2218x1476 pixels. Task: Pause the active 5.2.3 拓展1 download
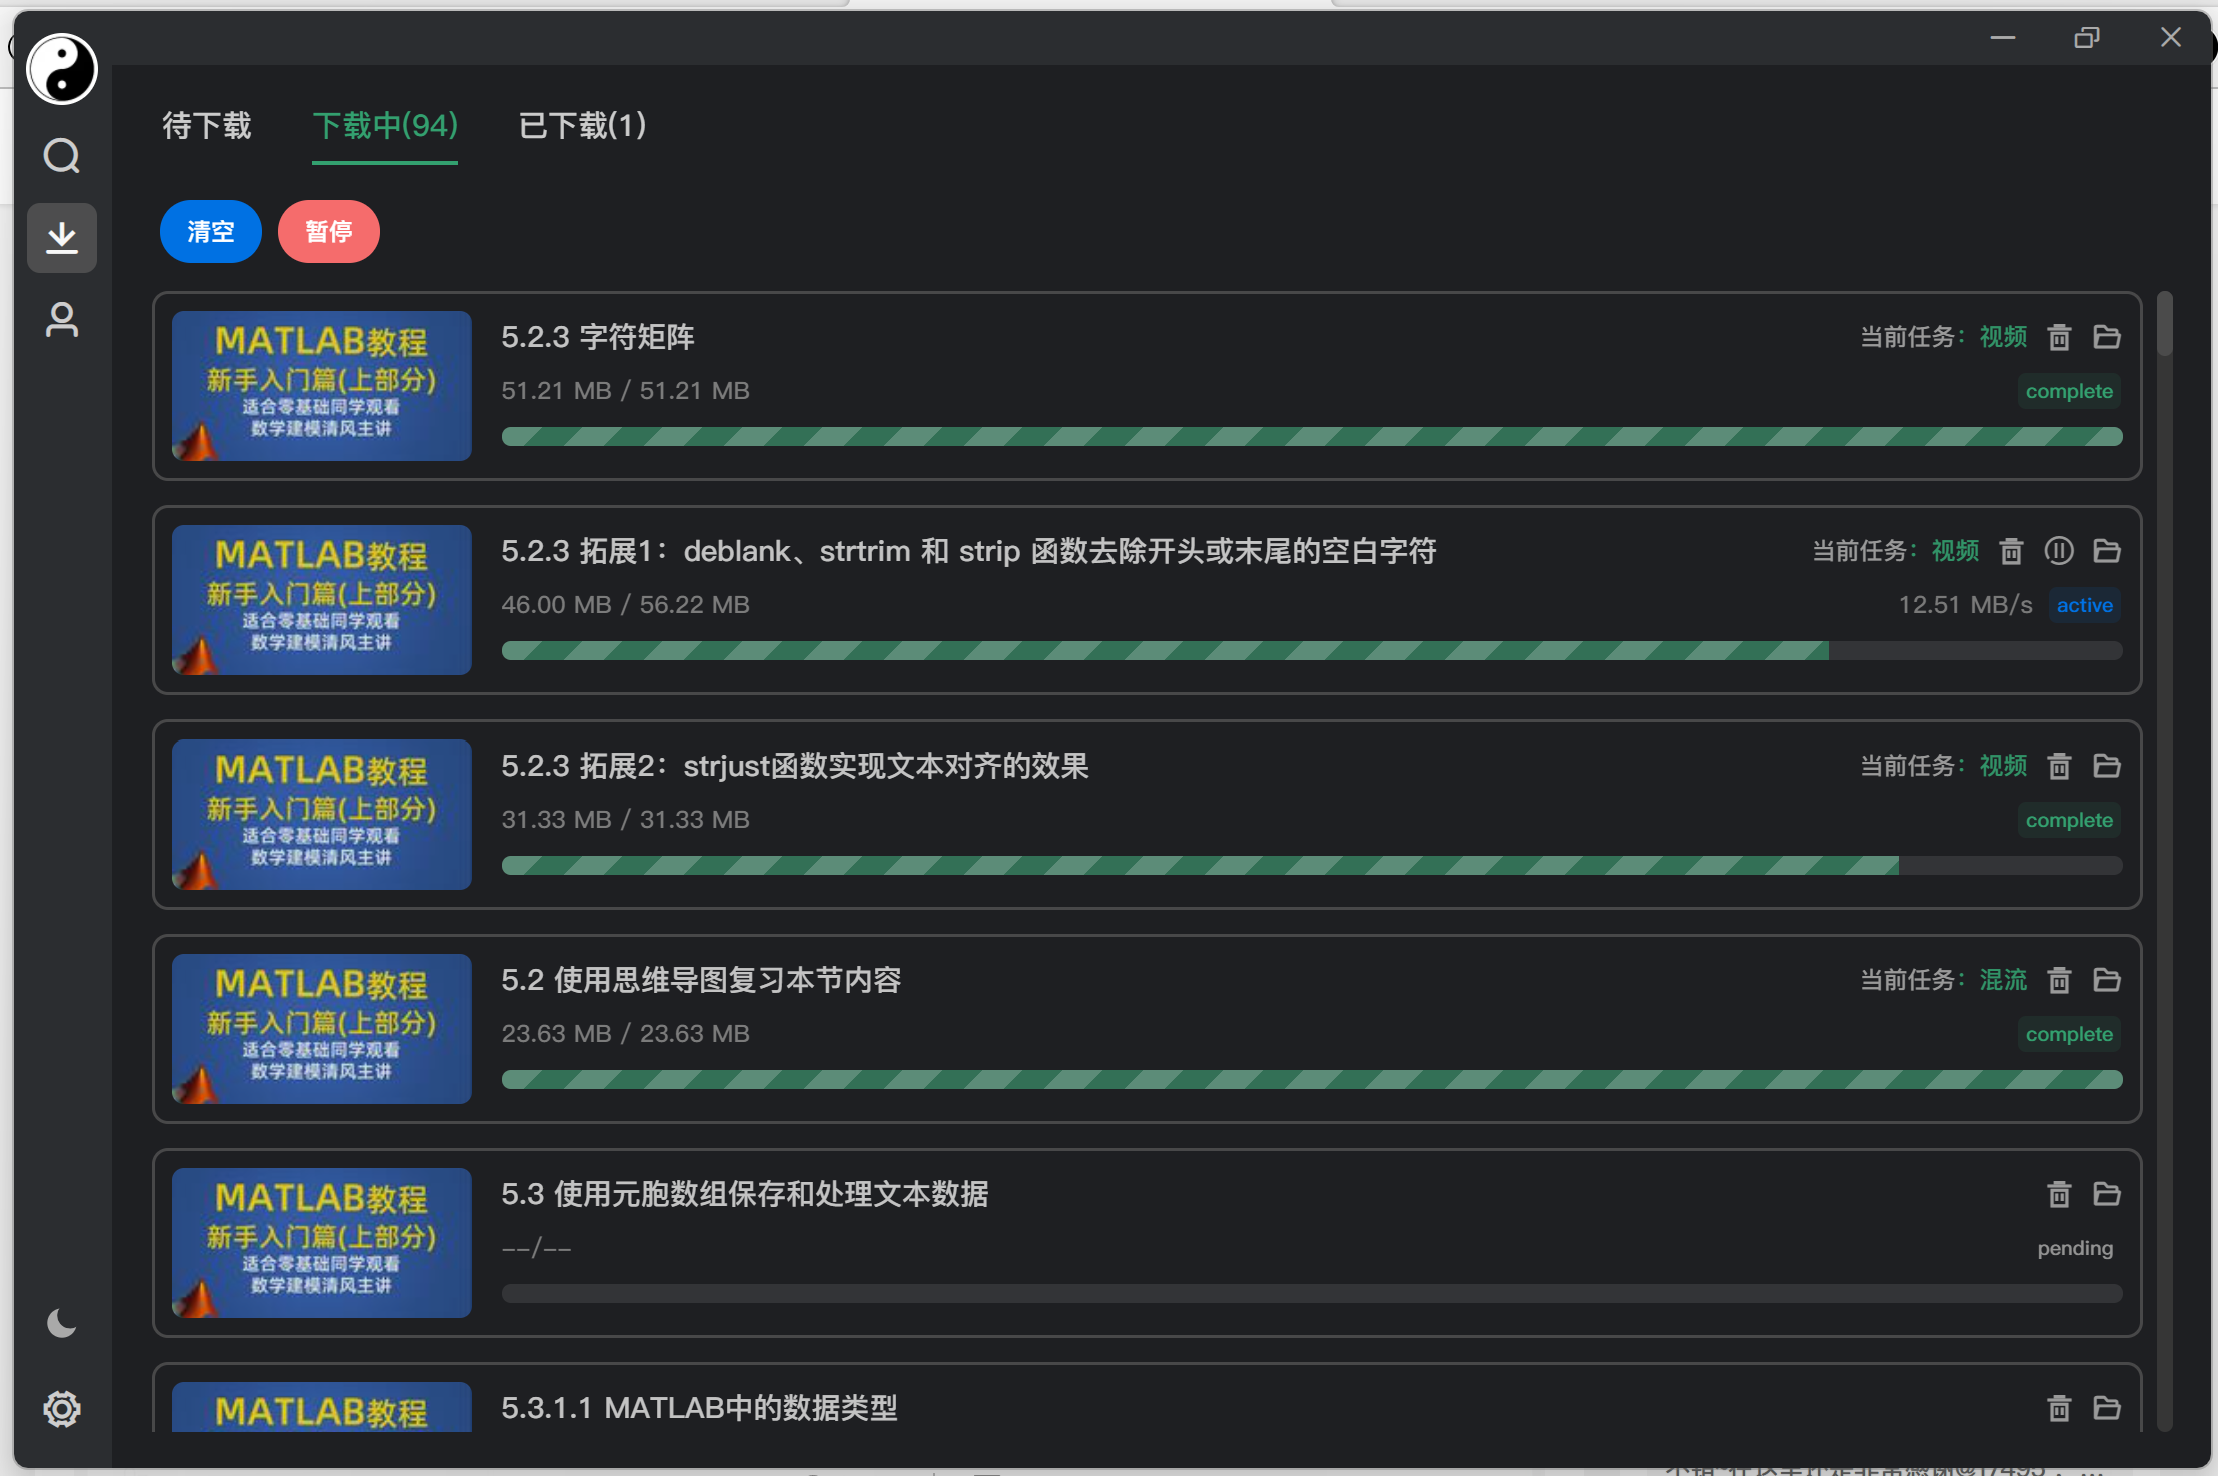(x=2059, y=551)
